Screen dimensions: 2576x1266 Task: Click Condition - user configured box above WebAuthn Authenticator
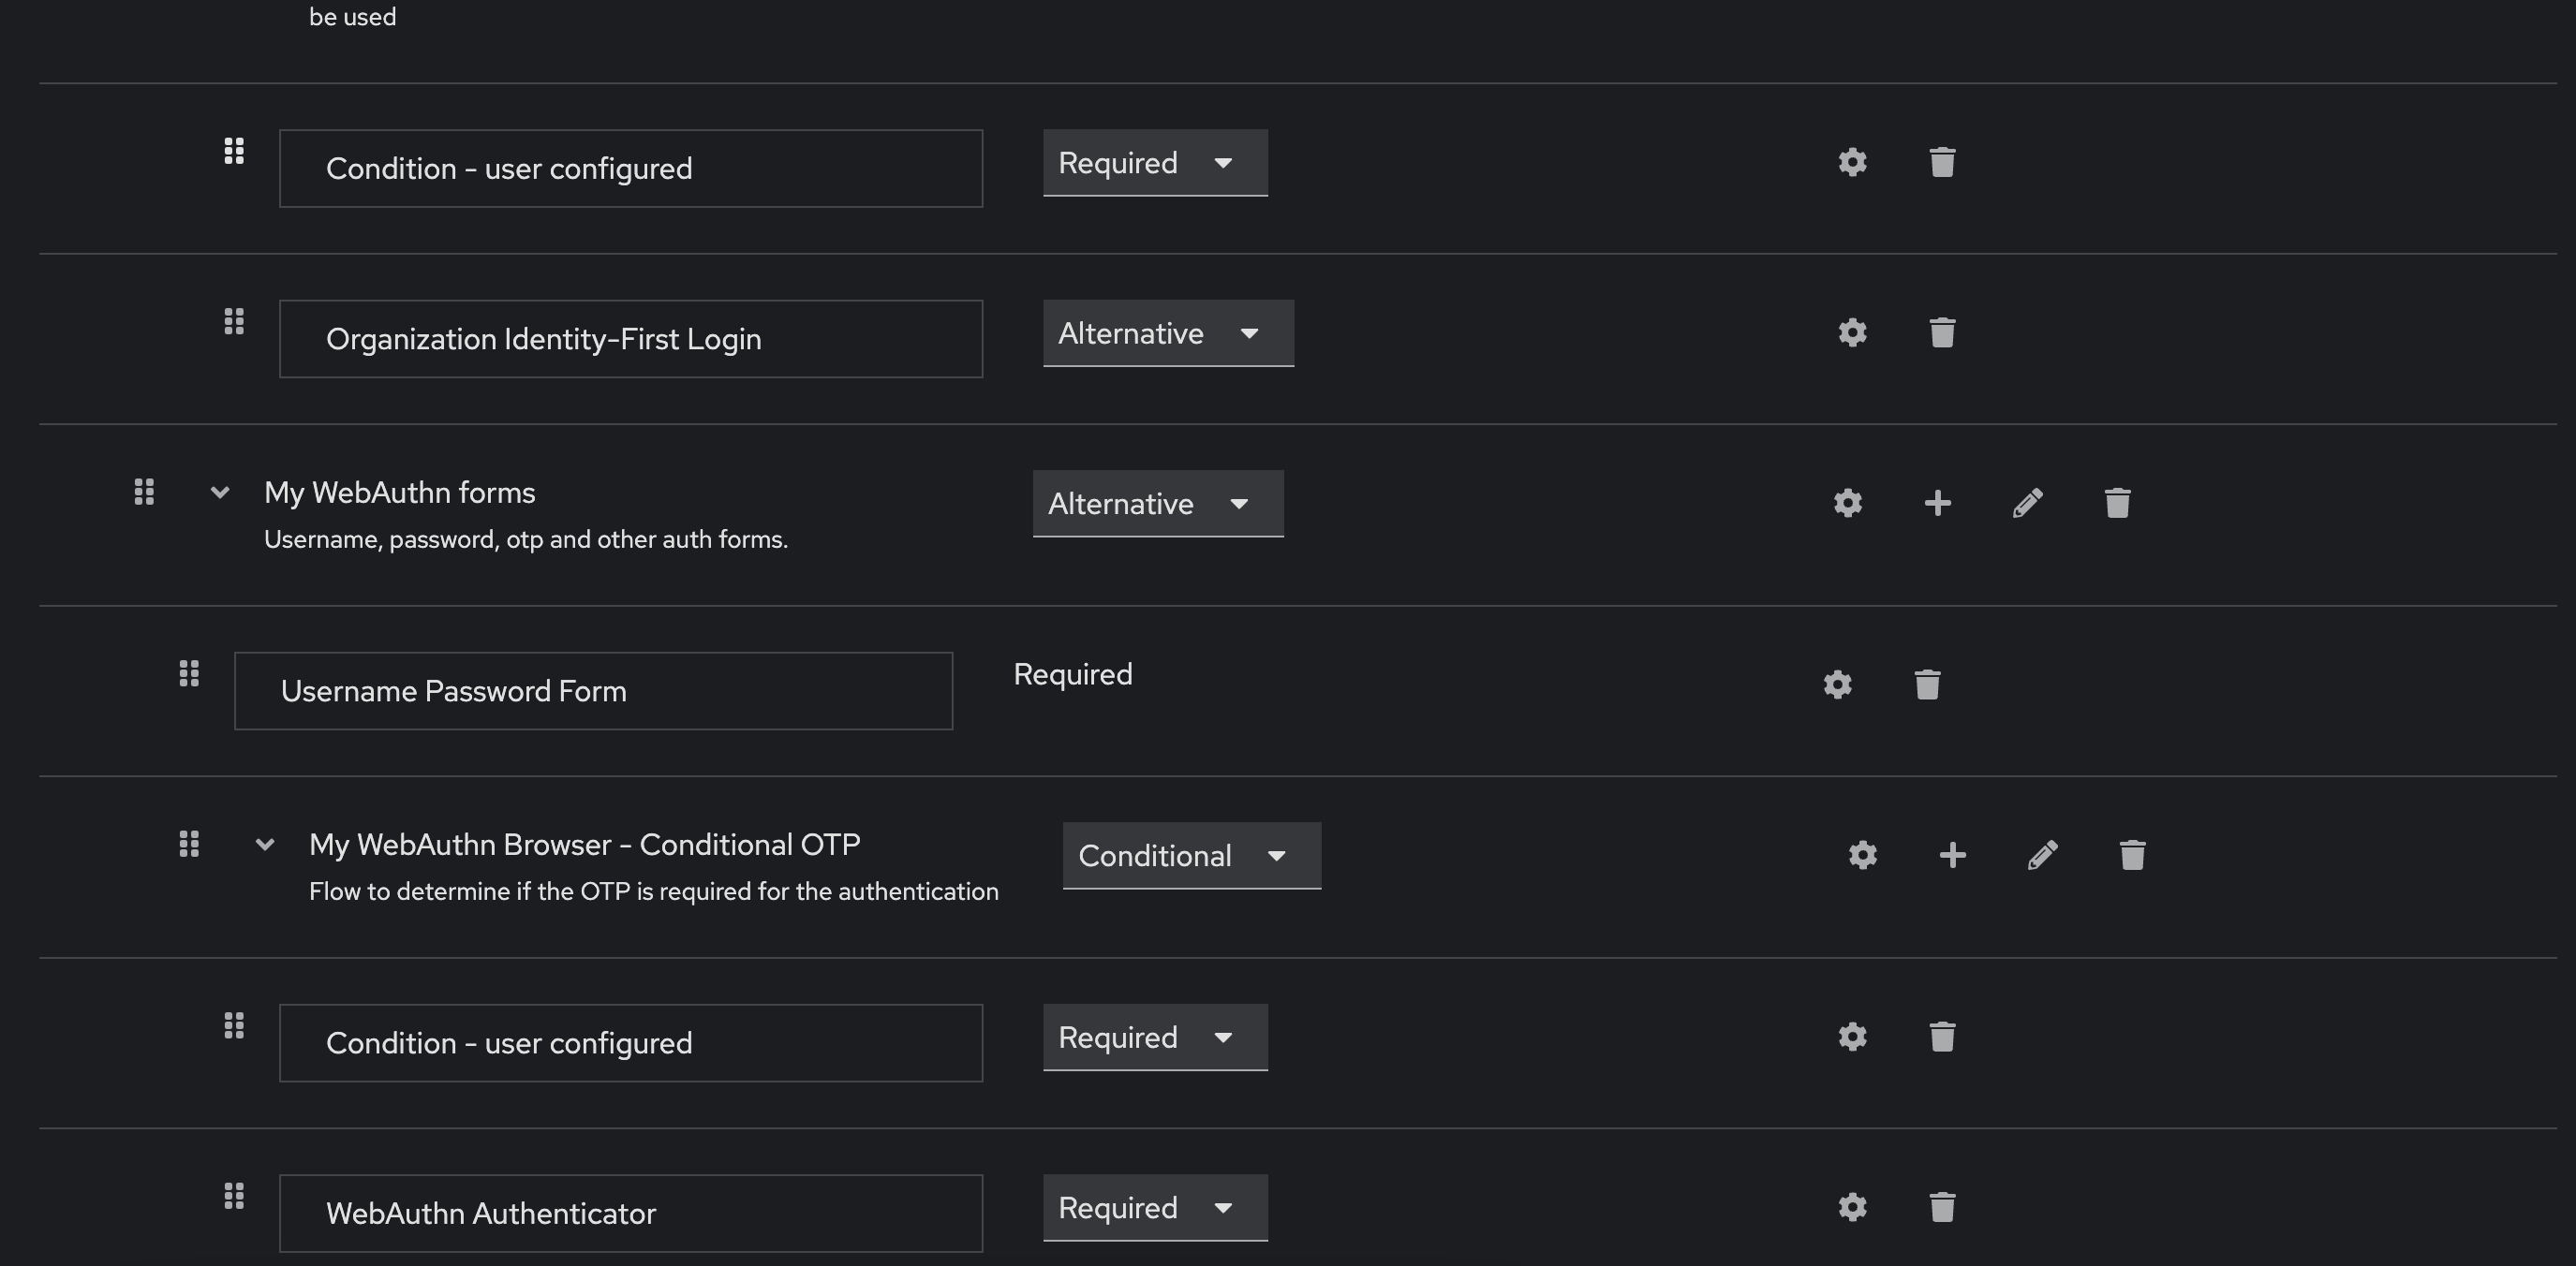pos(631,1043)
